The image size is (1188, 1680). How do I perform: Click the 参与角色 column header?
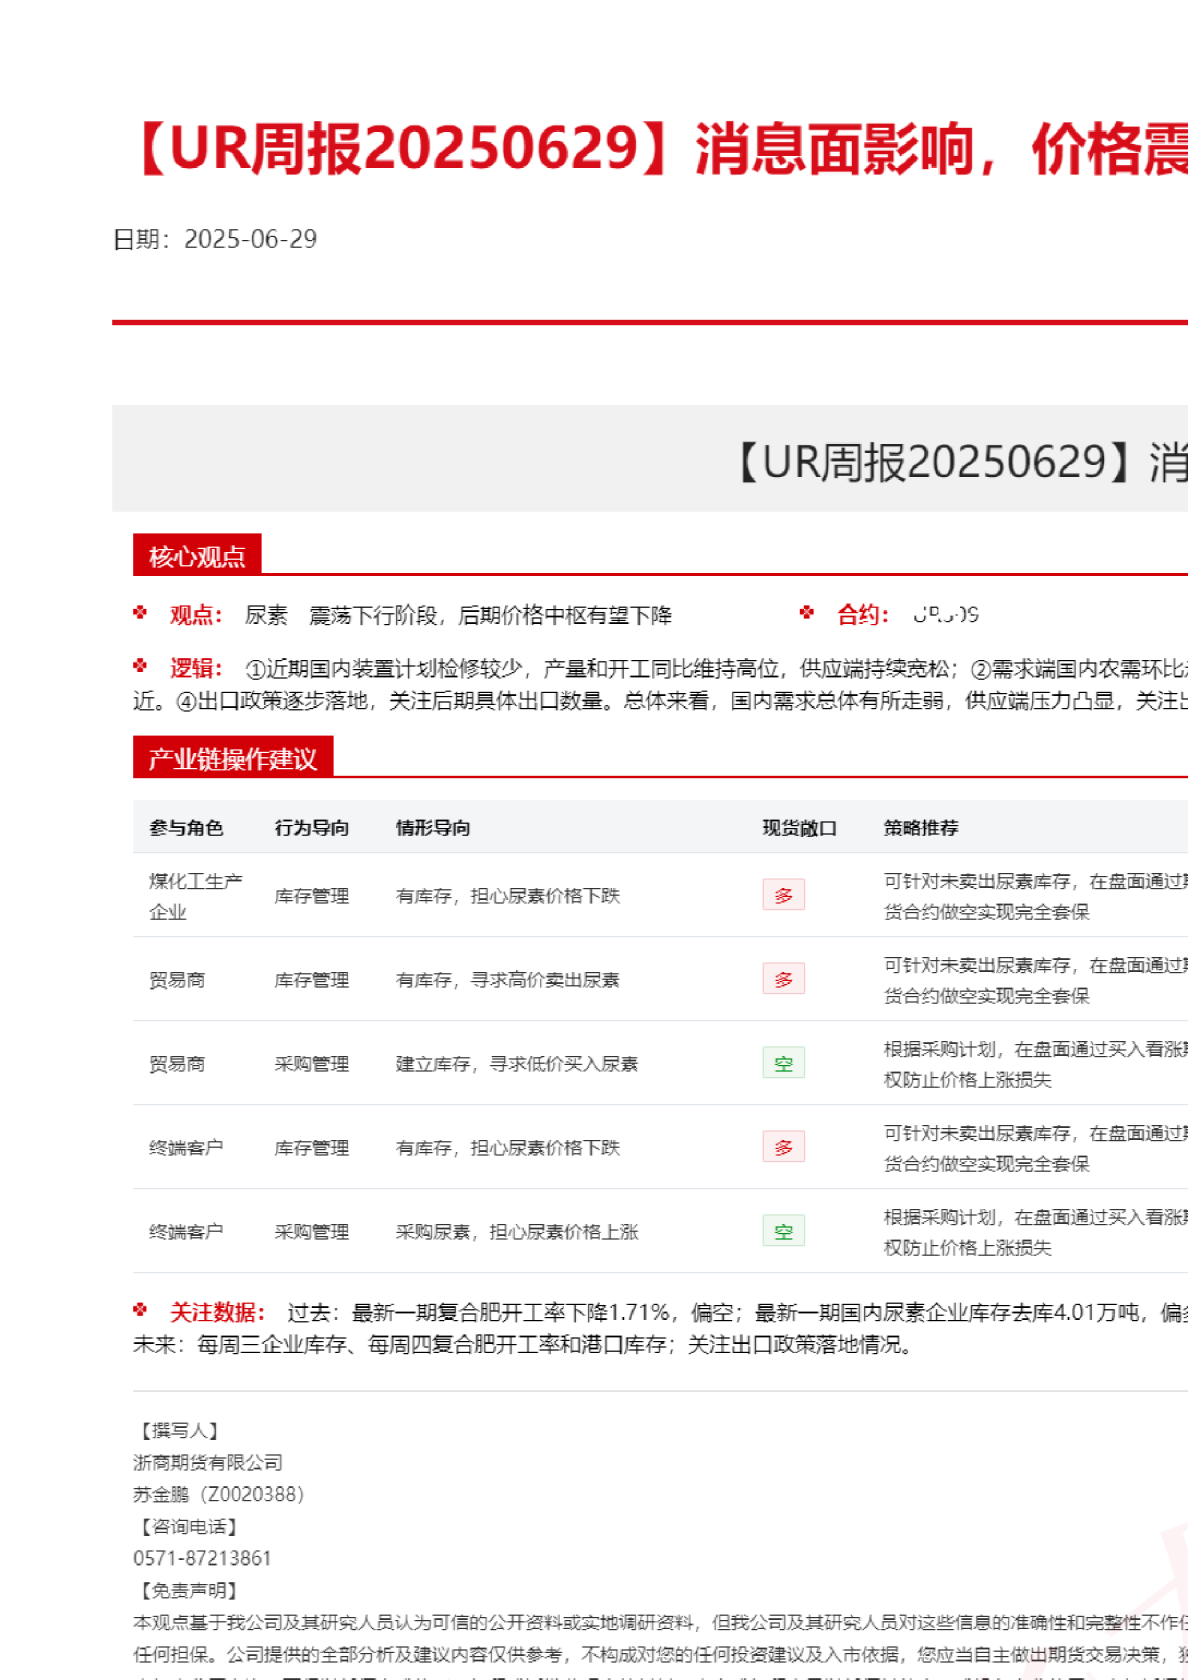click(186, 828)
